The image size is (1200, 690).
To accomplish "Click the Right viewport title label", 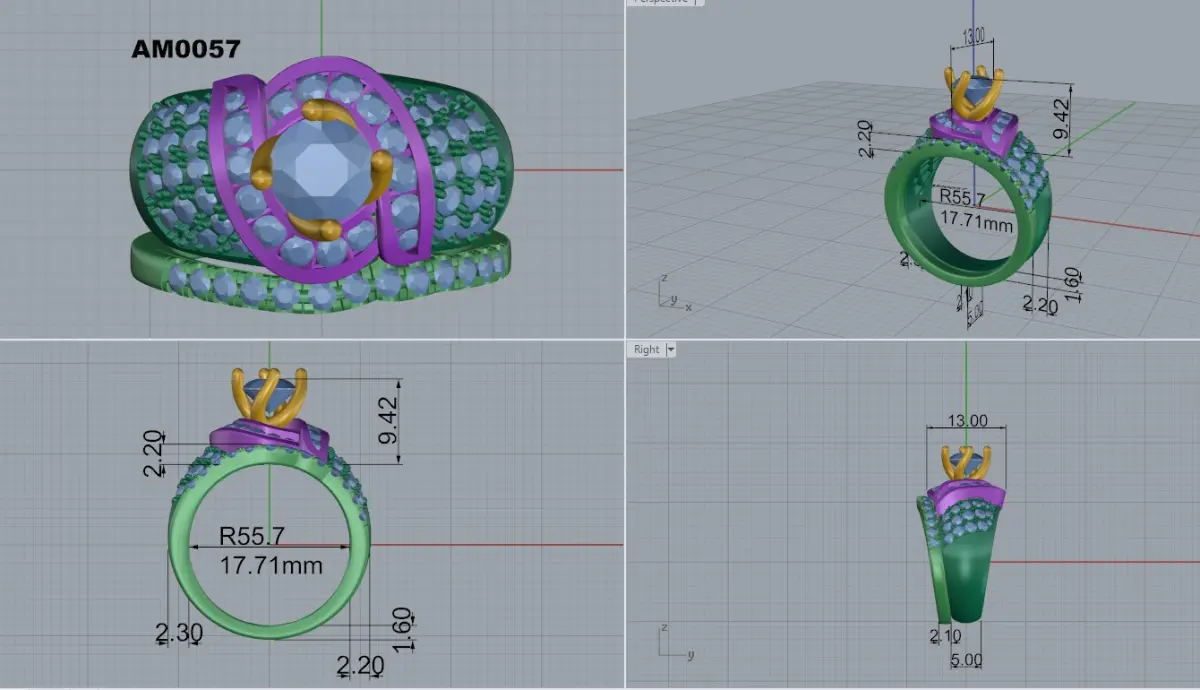I will tap(646, 349).
